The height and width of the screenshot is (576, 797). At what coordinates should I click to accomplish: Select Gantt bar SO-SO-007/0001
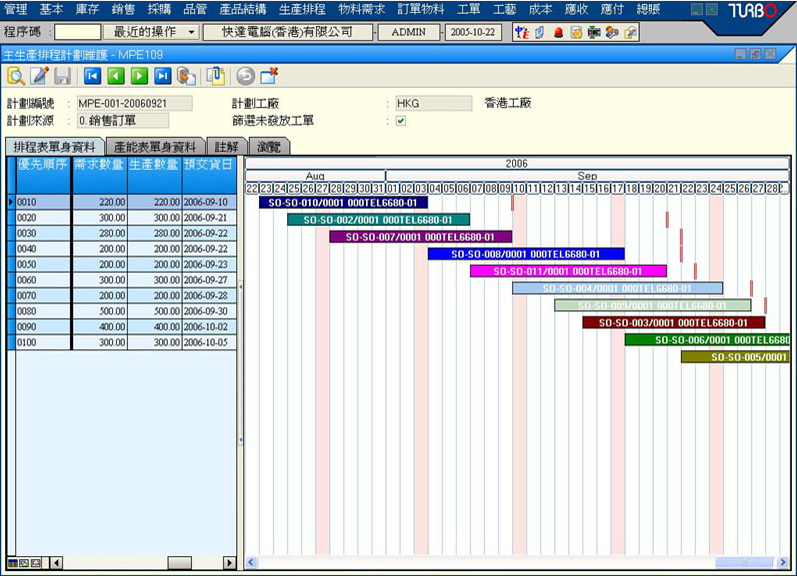coord(420,237)
